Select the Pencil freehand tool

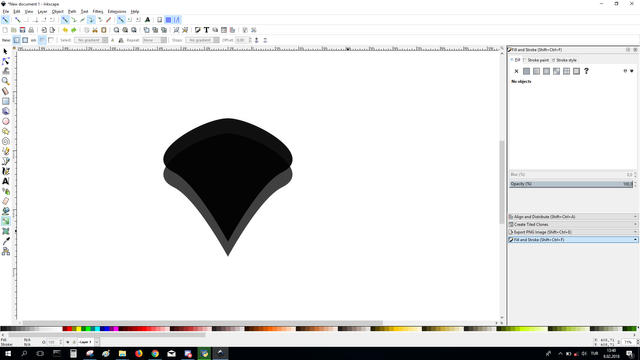(x=5, y=151)
